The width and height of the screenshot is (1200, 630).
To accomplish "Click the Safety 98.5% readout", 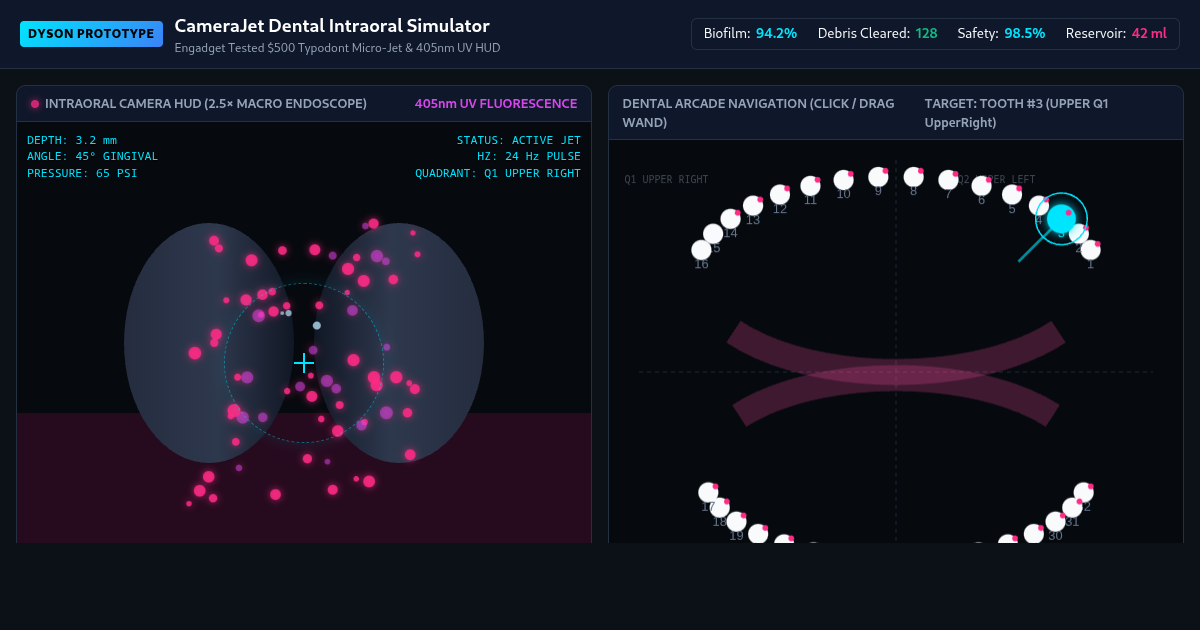I will (x=1001, y=33).
